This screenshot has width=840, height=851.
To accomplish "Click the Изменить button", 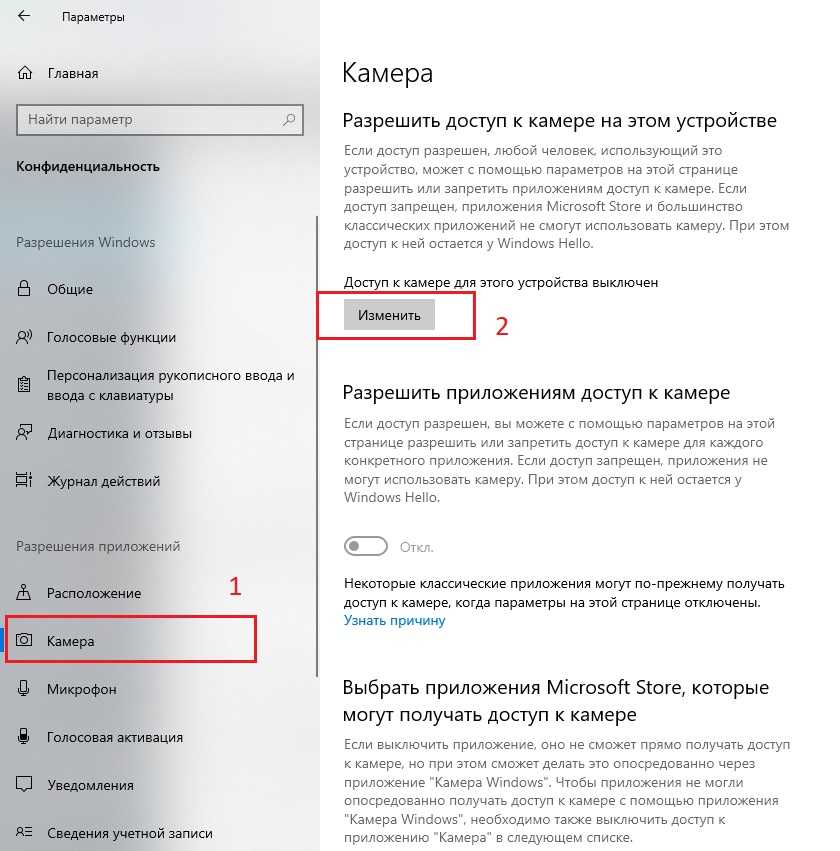I will pos(389,315).
